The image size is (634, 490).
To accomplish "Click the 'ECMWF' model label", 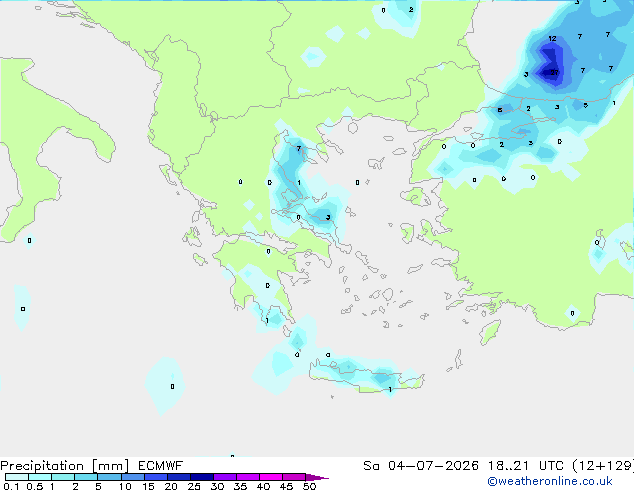I will tap(161, 466).
